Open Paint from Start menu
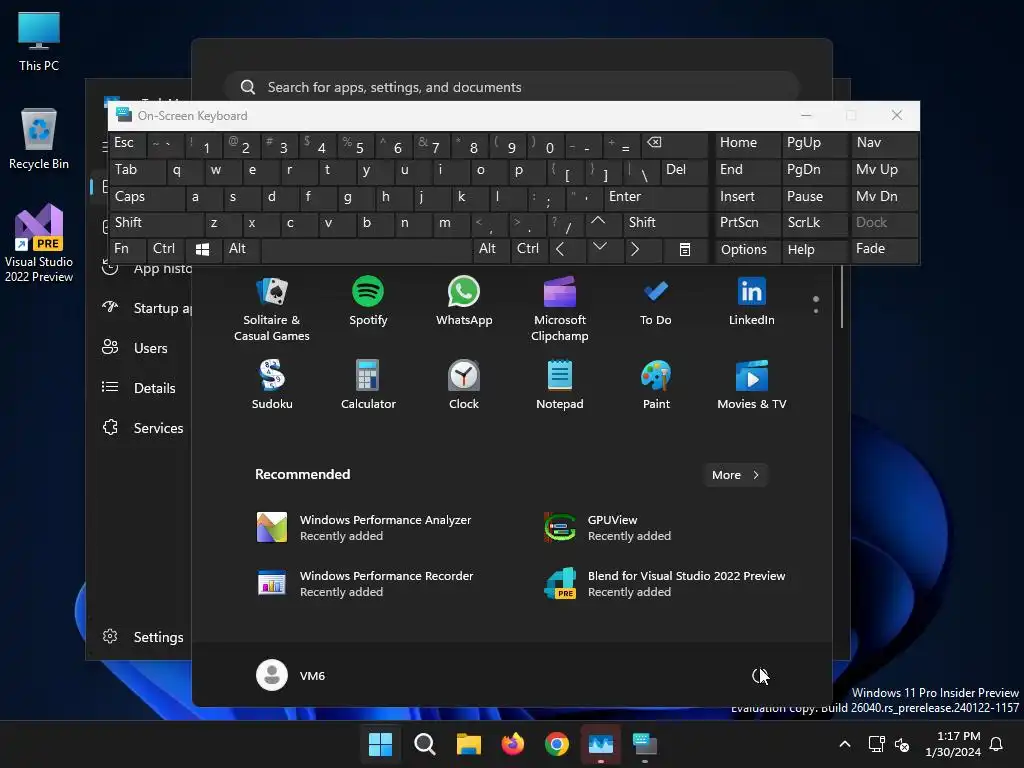The width and height of the screenshot is (1024, 768). pos(656,385)
